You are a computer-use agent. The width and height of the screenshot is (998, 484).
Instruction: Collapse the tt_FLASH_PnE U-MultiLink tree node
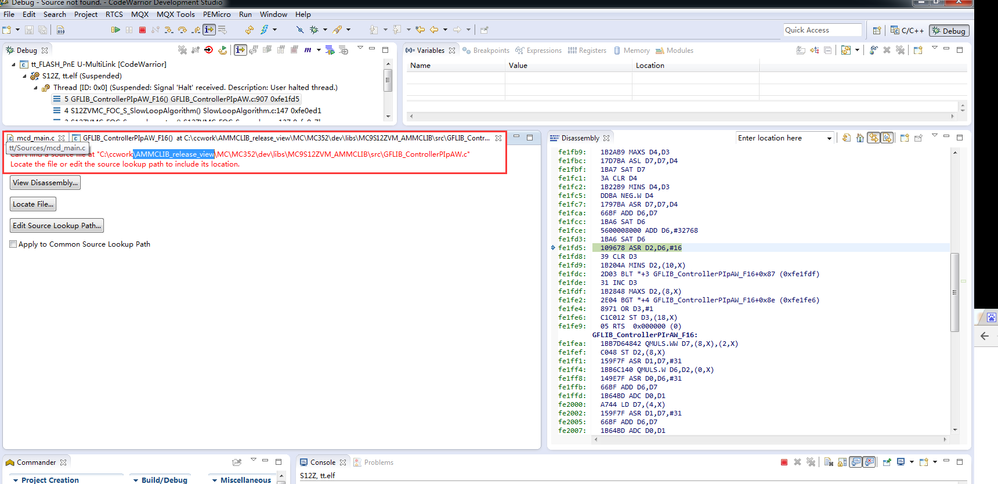[x=14, y=64]
